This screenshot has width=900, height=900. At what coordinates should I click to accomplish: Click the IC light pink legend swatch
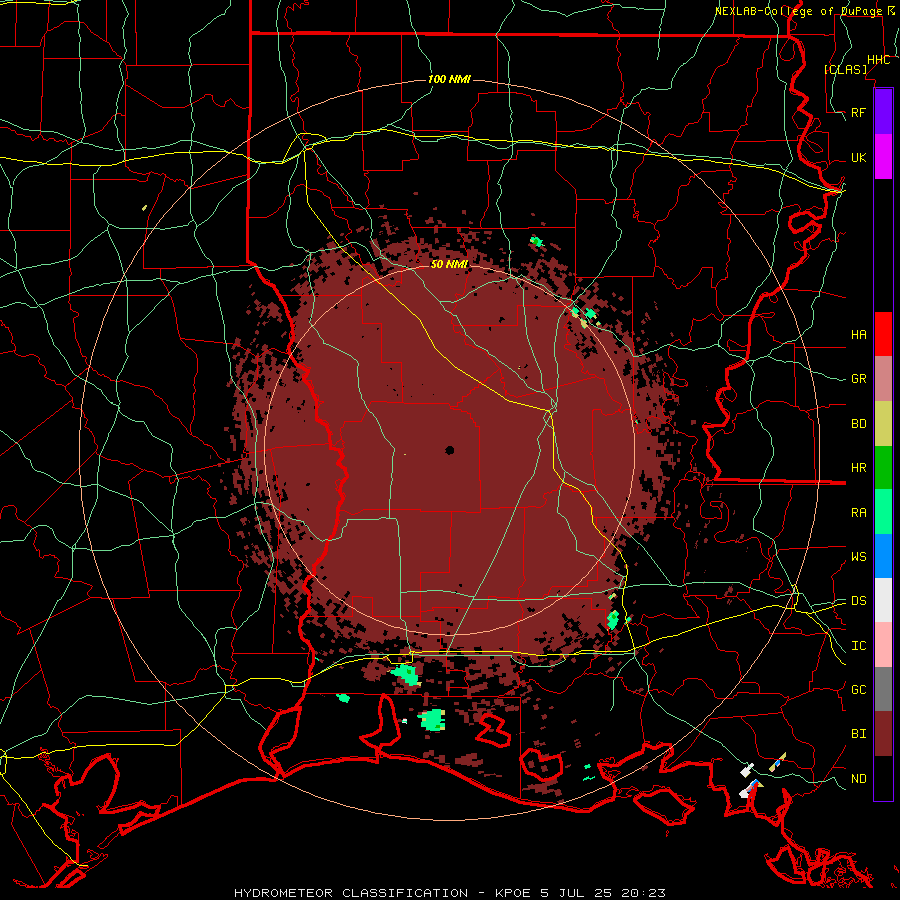[883, 645]
